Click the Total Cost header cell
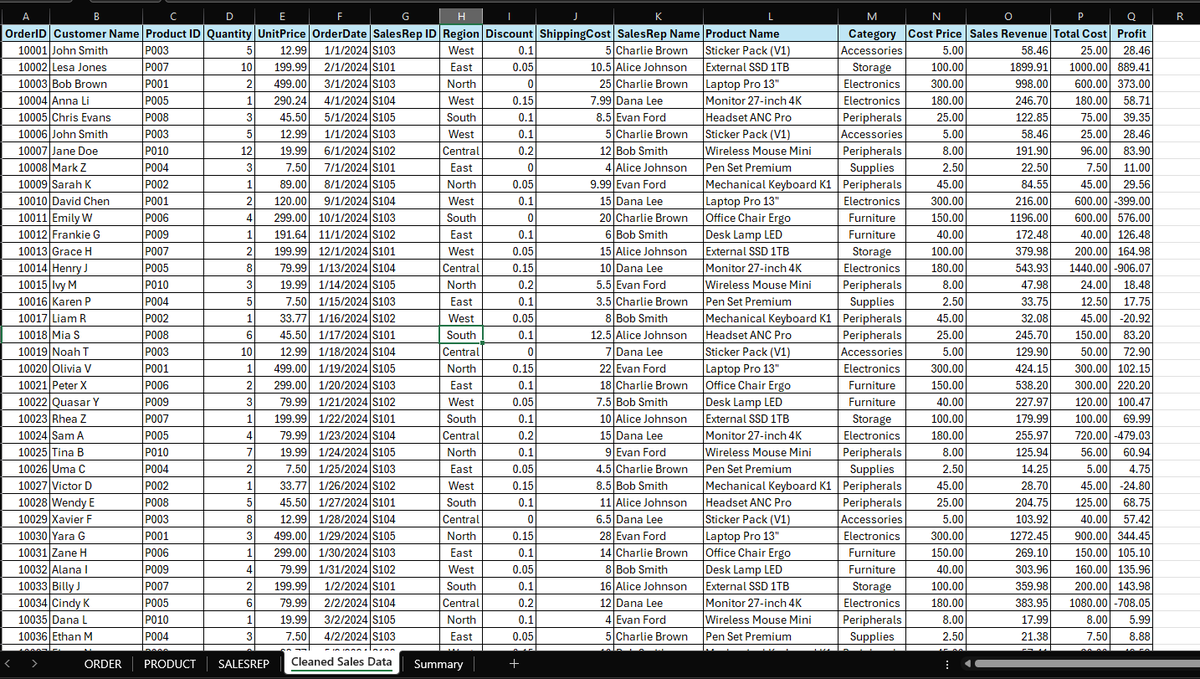 pyautogui.click(x=1080, y=33)
